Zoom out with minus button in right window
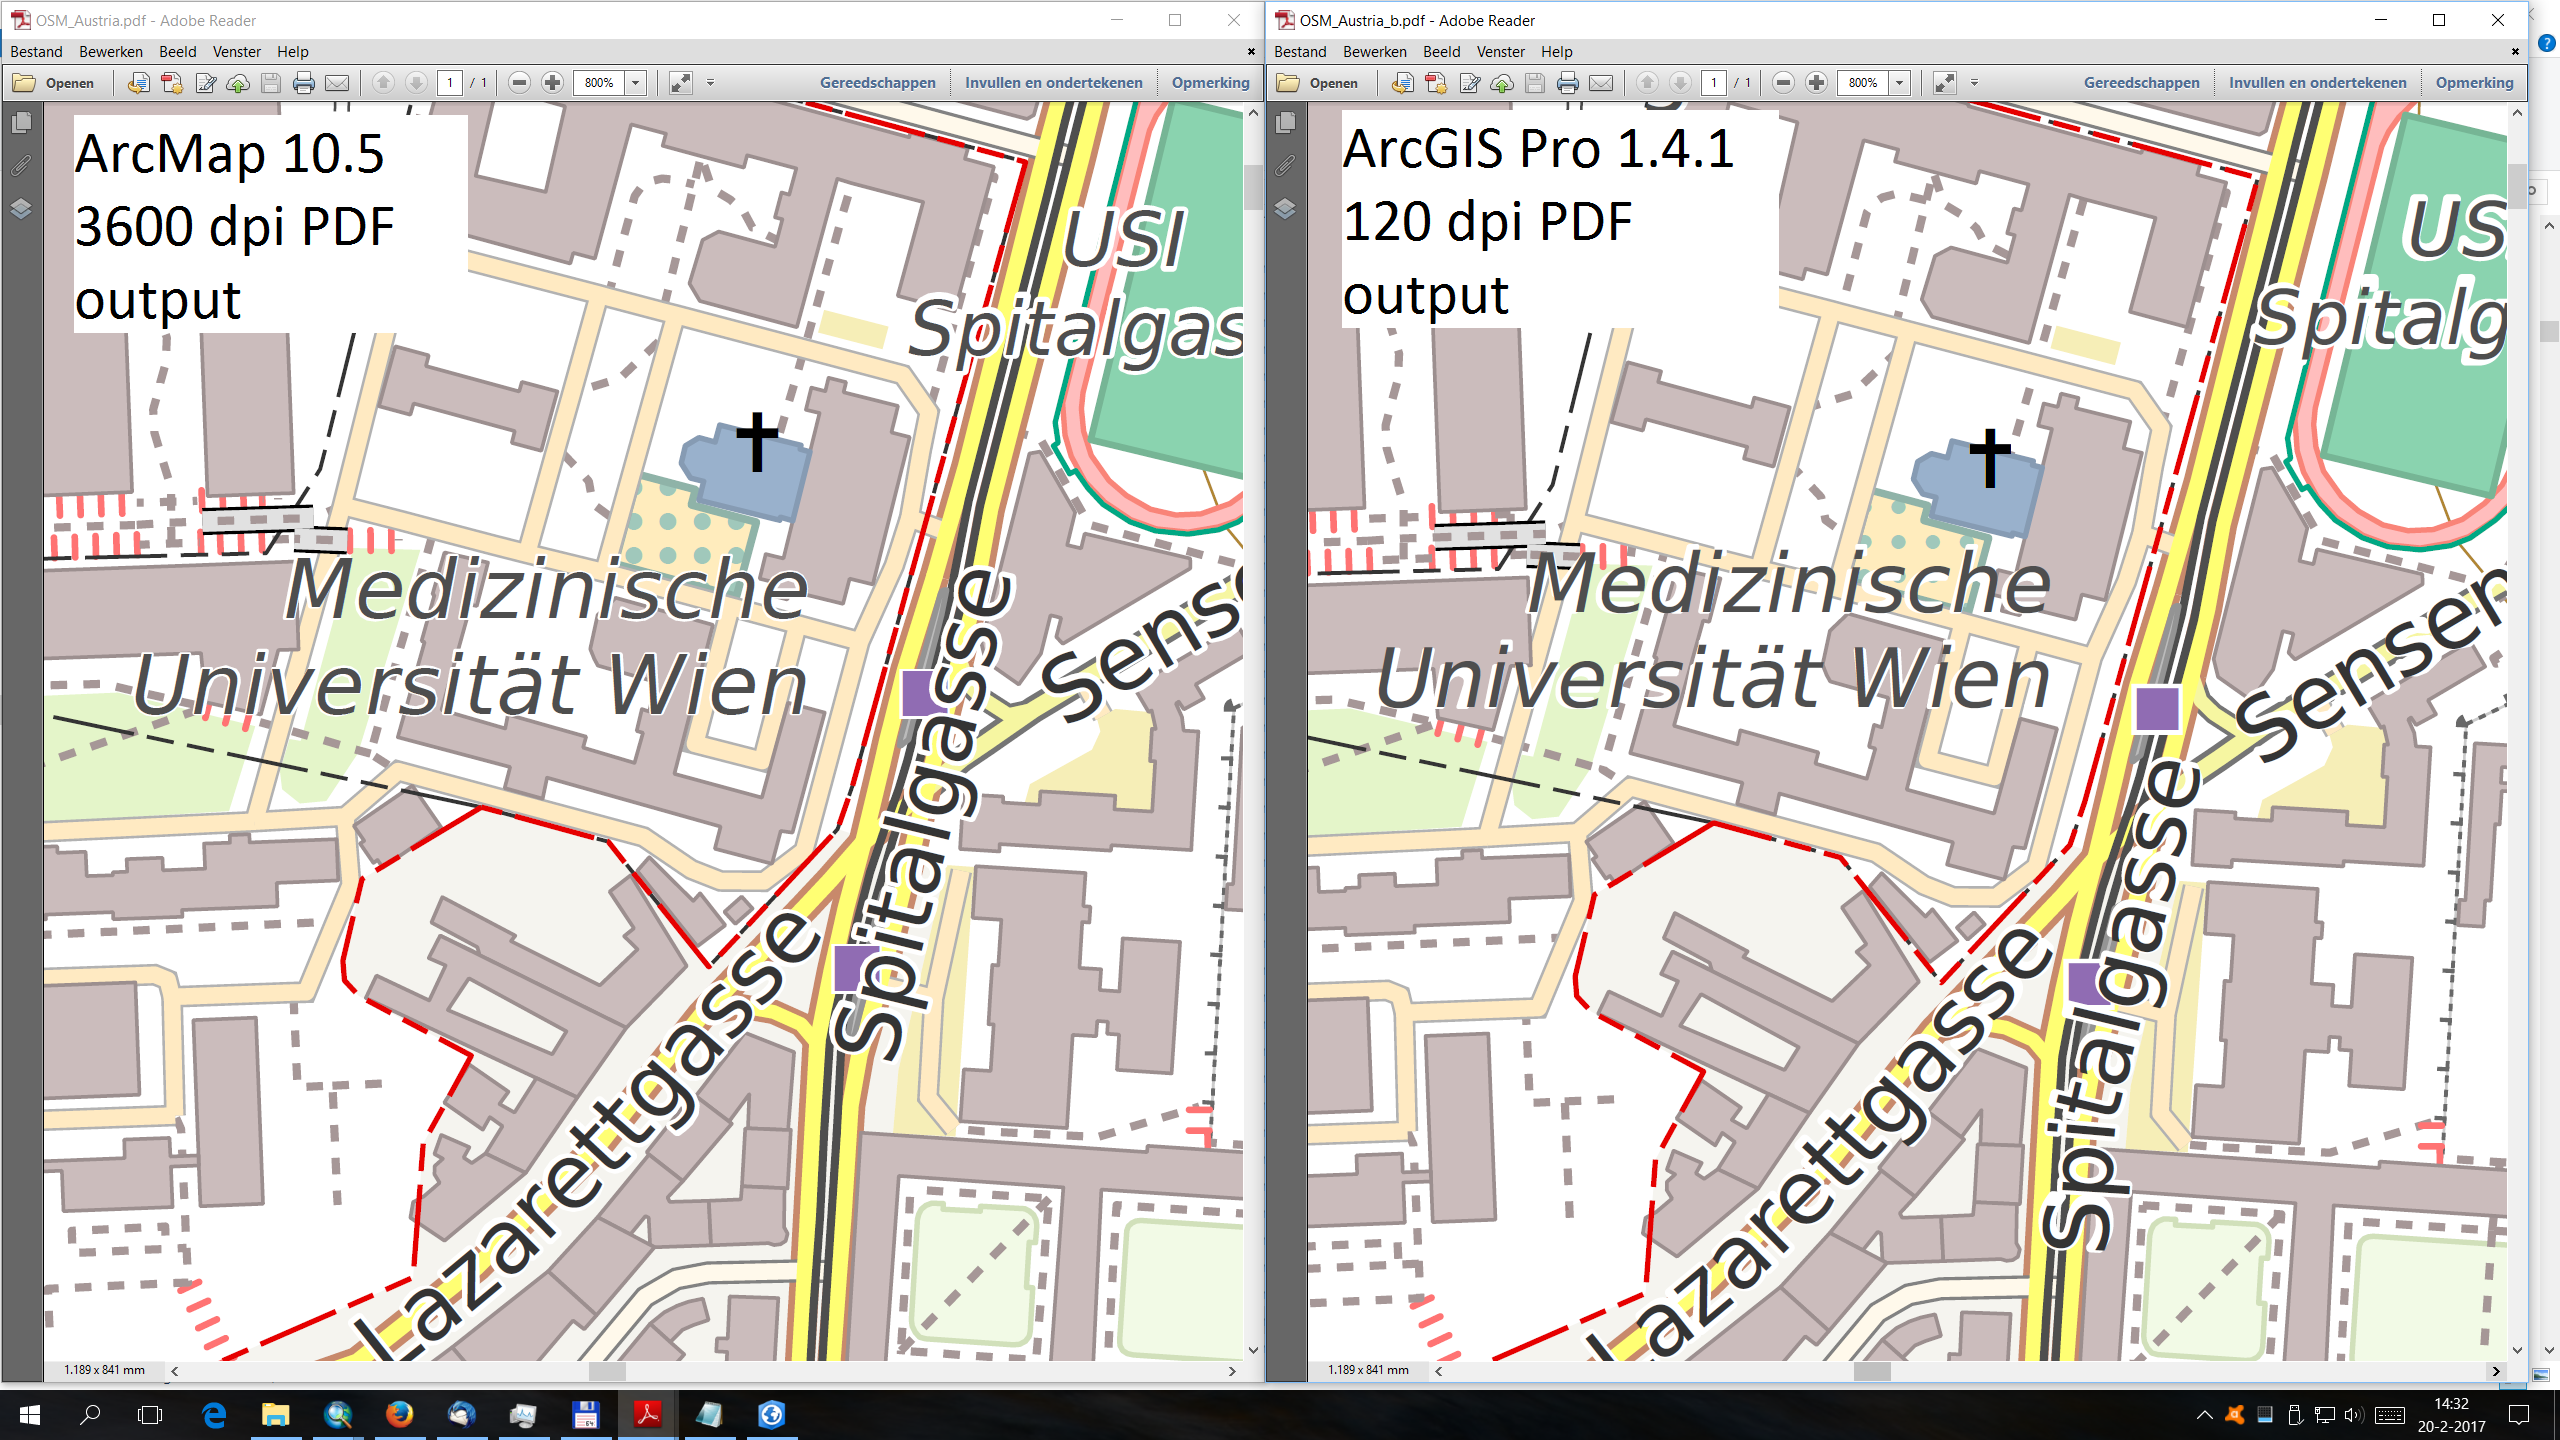The width and height of the screenshot is (2560, 1440). click(x=1783, y=83)
